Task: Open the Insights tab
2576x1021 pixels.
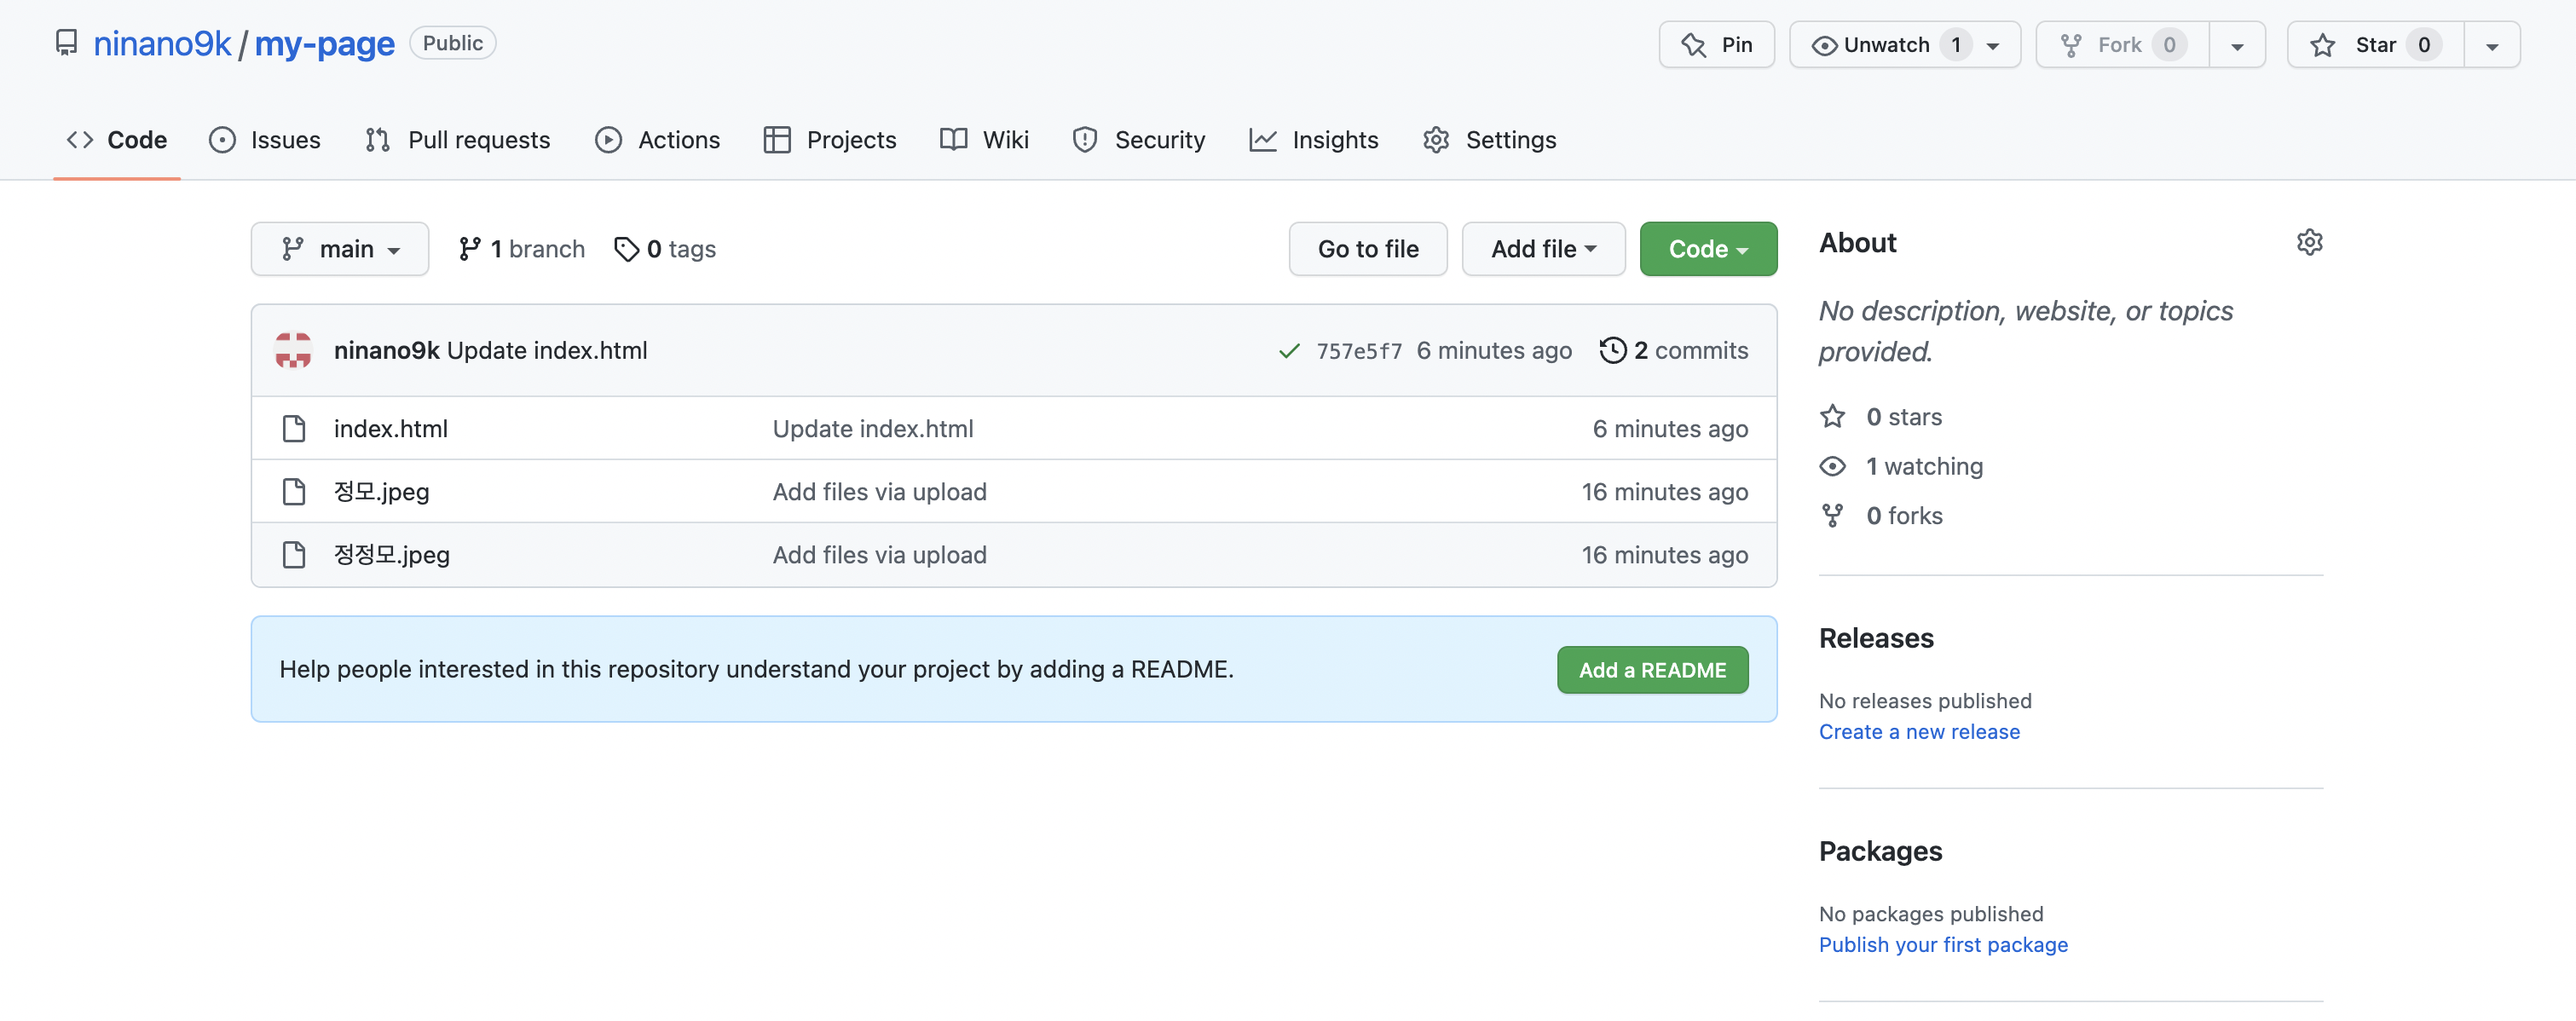Action: [1314, 140]
